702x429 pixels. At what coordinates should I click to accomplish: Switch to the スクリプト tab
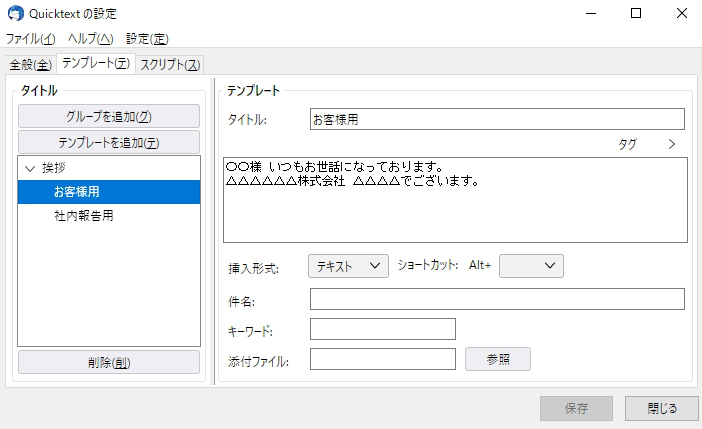(x=169, y=65)
